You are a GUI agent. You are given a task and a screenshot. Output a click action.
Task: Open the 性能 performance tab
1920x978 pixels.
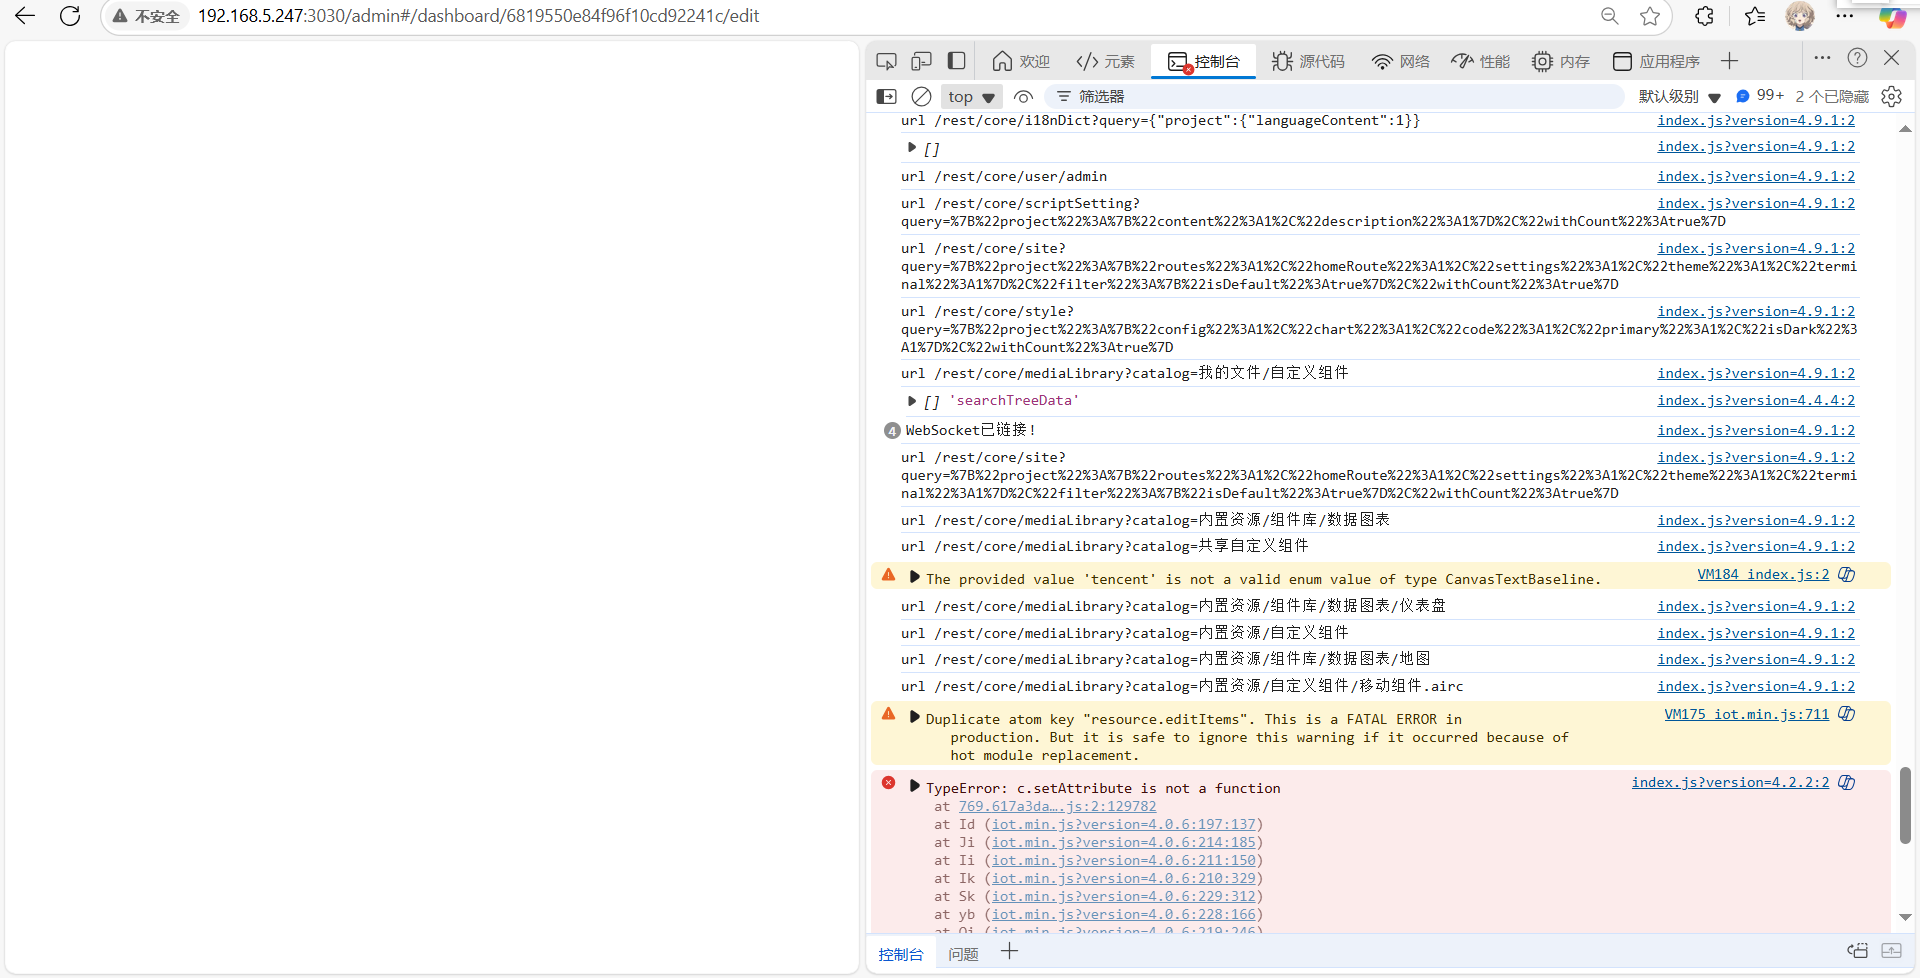(1481, 61)
